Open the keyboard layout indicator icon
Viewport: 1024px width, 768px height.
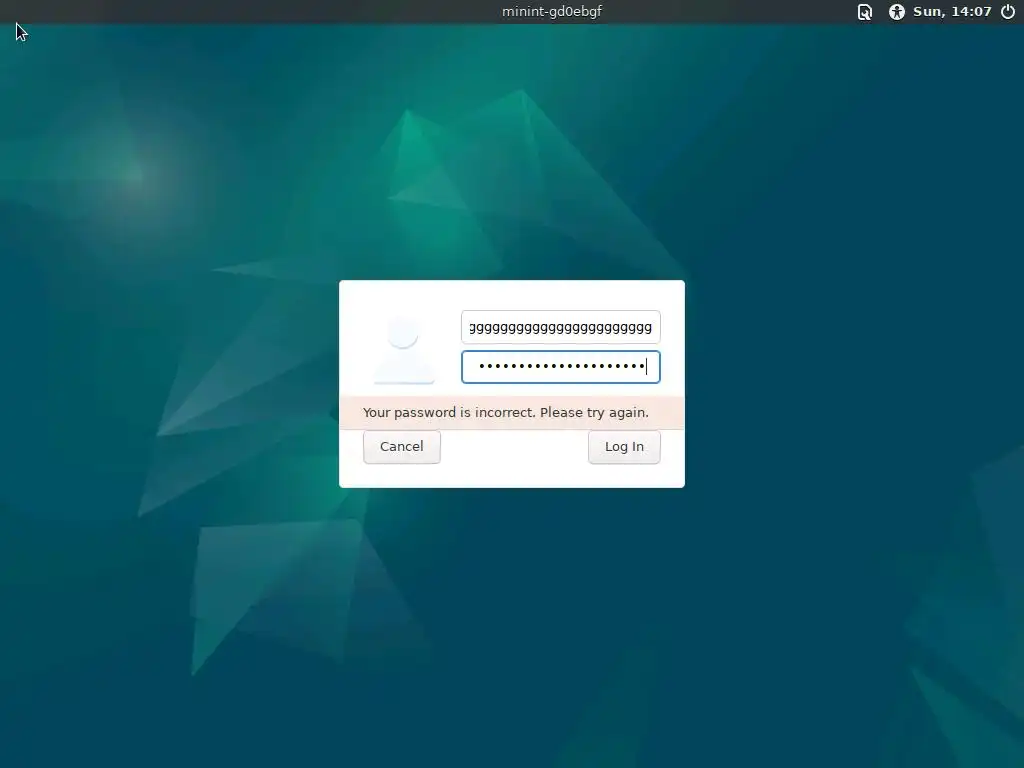tap(865, 12)
